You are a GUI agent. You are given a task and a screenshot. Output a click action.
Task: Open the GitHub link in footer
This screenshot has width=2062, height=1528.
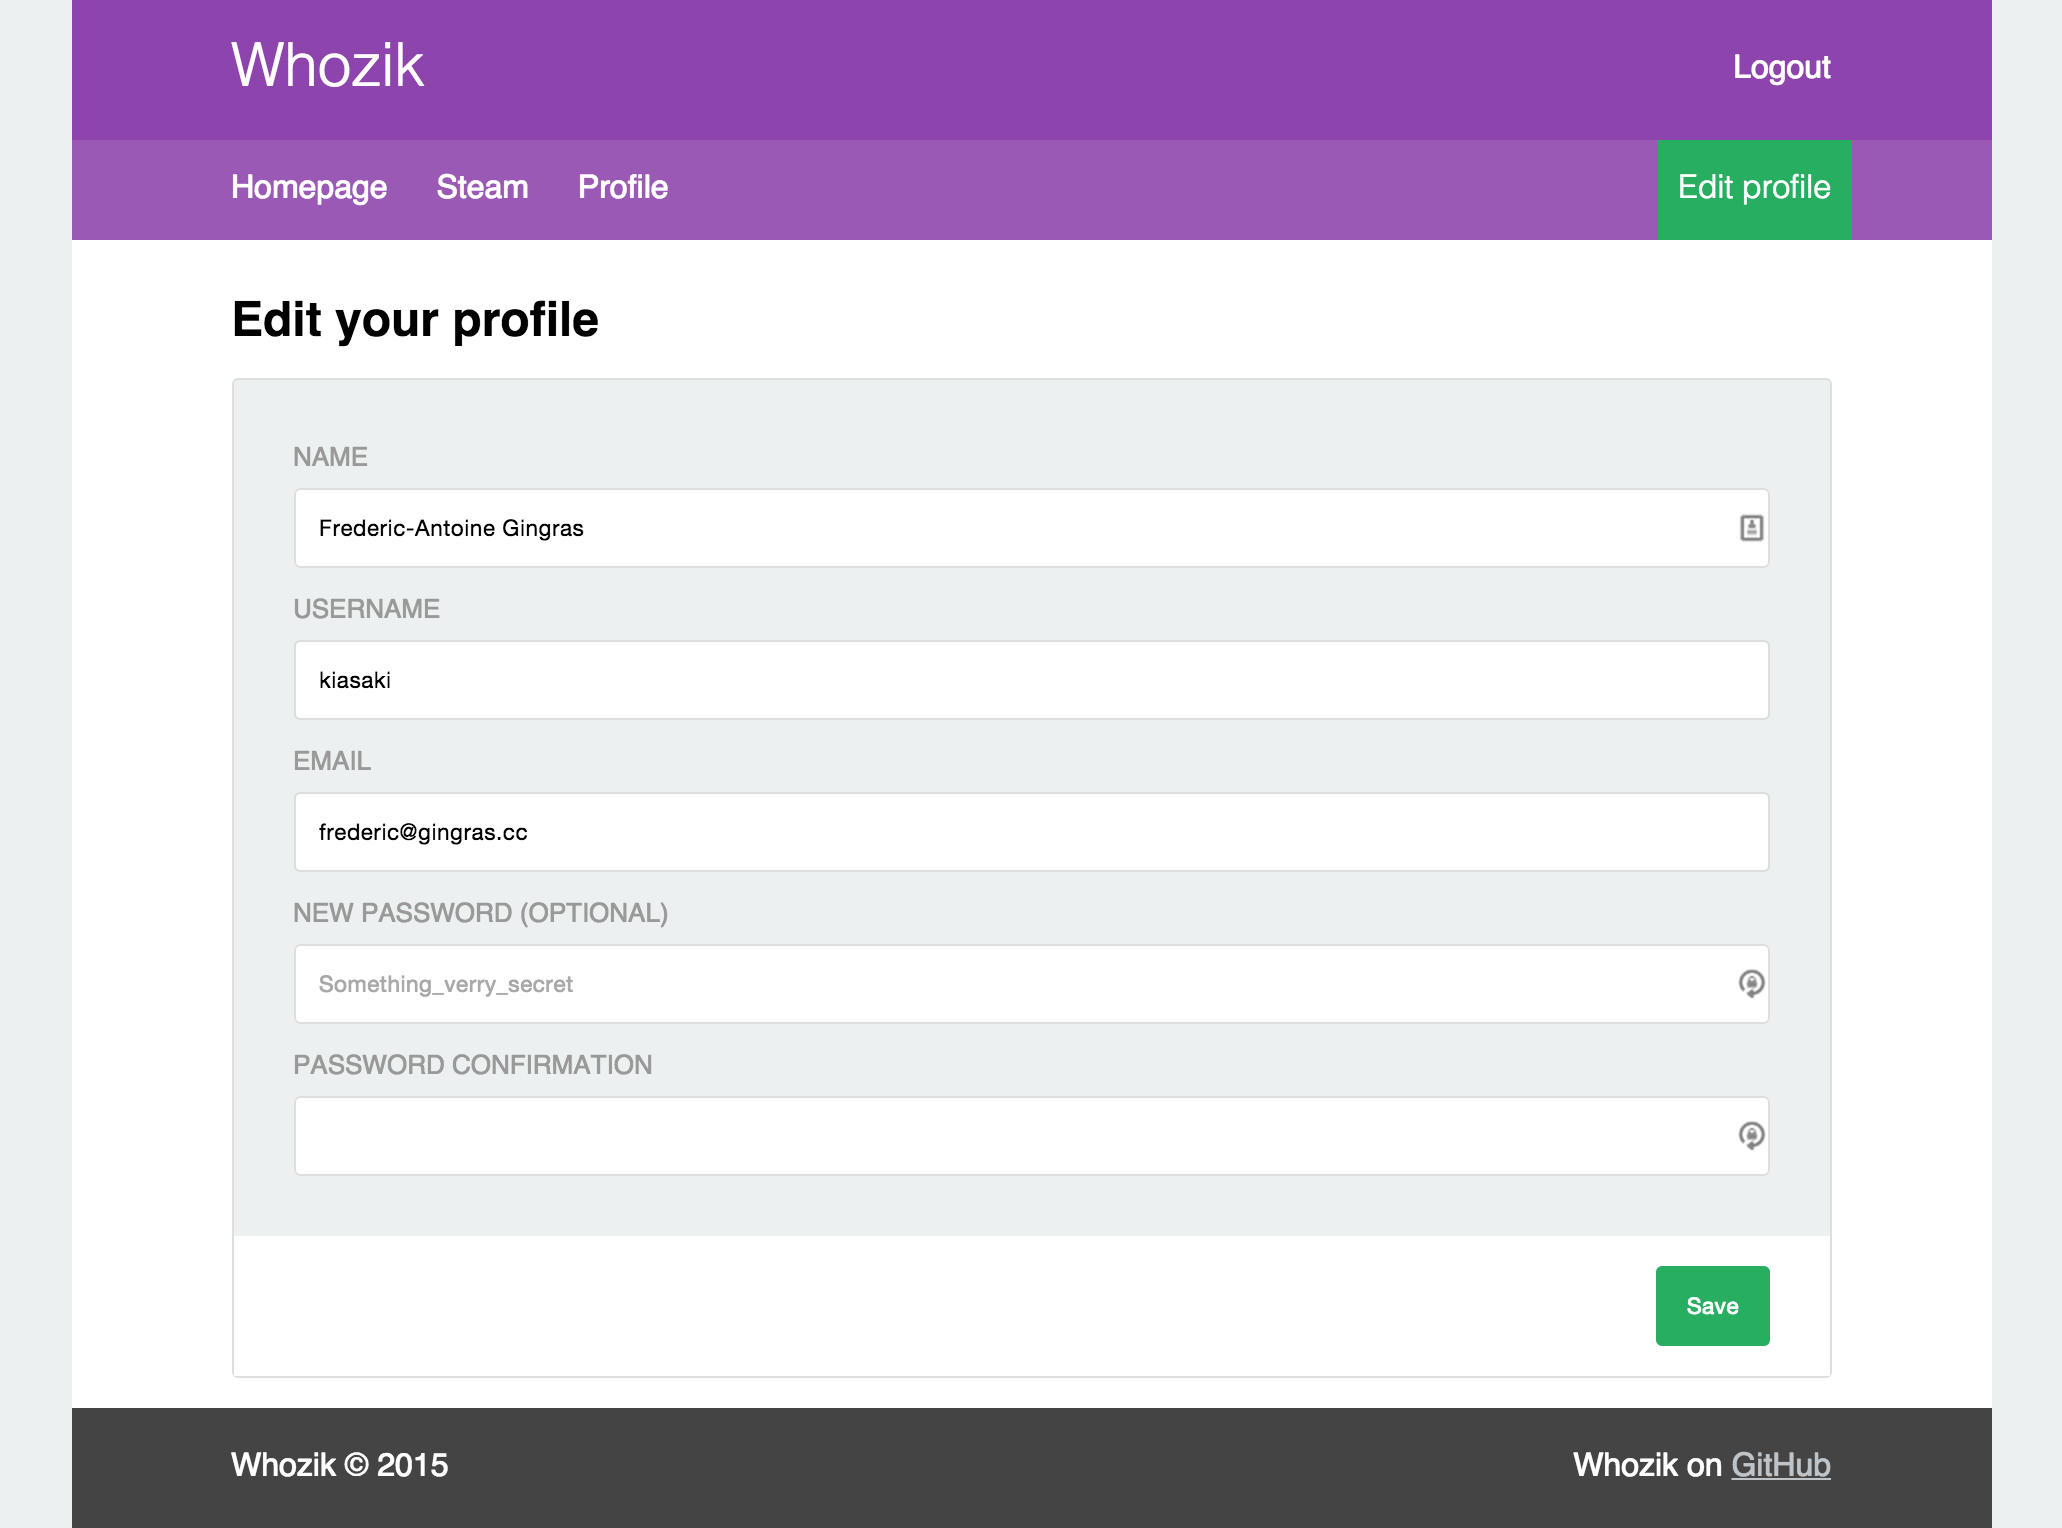1780,1465
